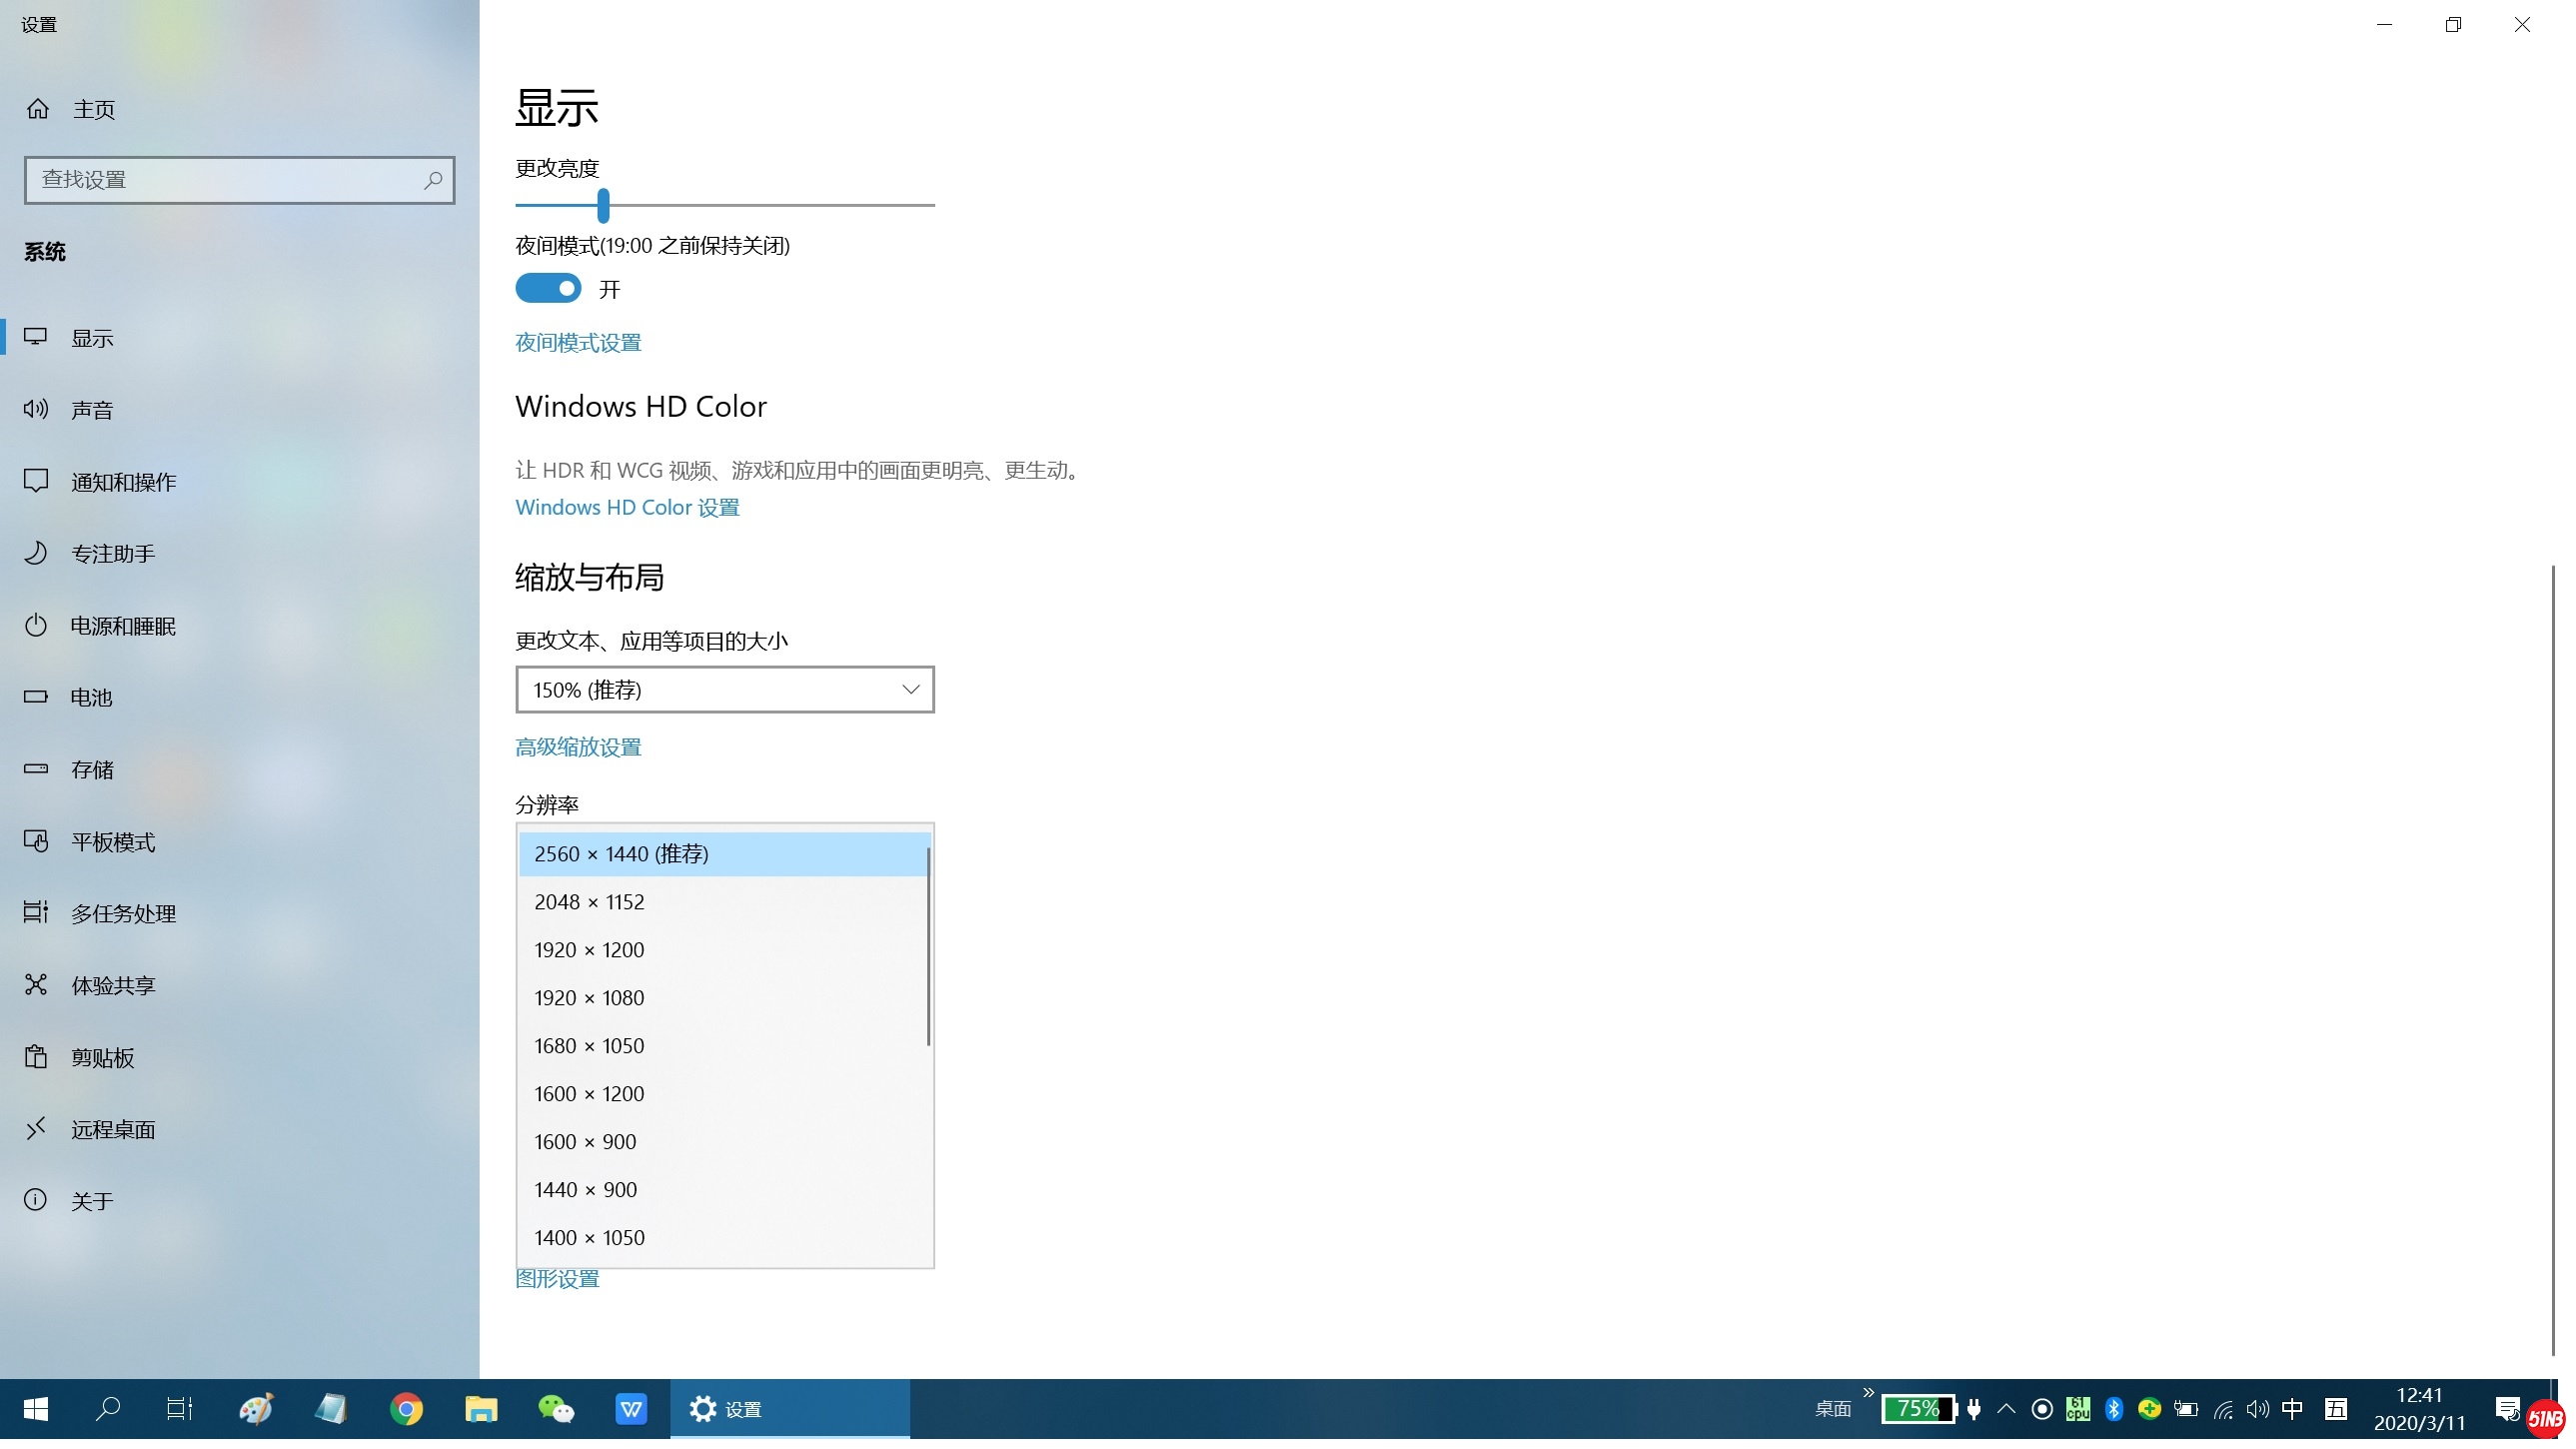2576x1449 pixels.
Task: Adjust the 更改亮度 brightness slider
Action: pos(604,206)
